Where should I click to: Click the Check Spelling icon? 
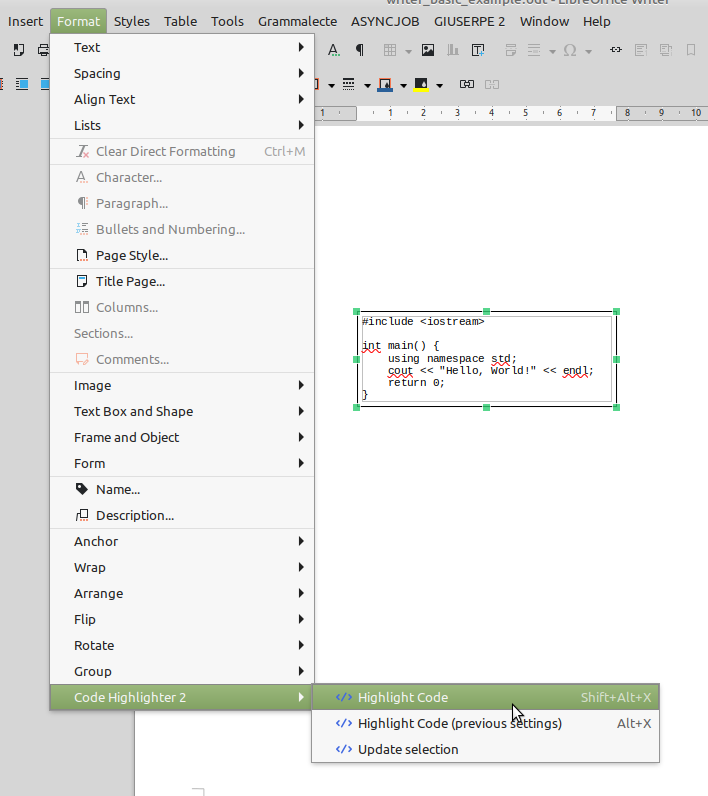pyautogui.click(x=333, y=50)
